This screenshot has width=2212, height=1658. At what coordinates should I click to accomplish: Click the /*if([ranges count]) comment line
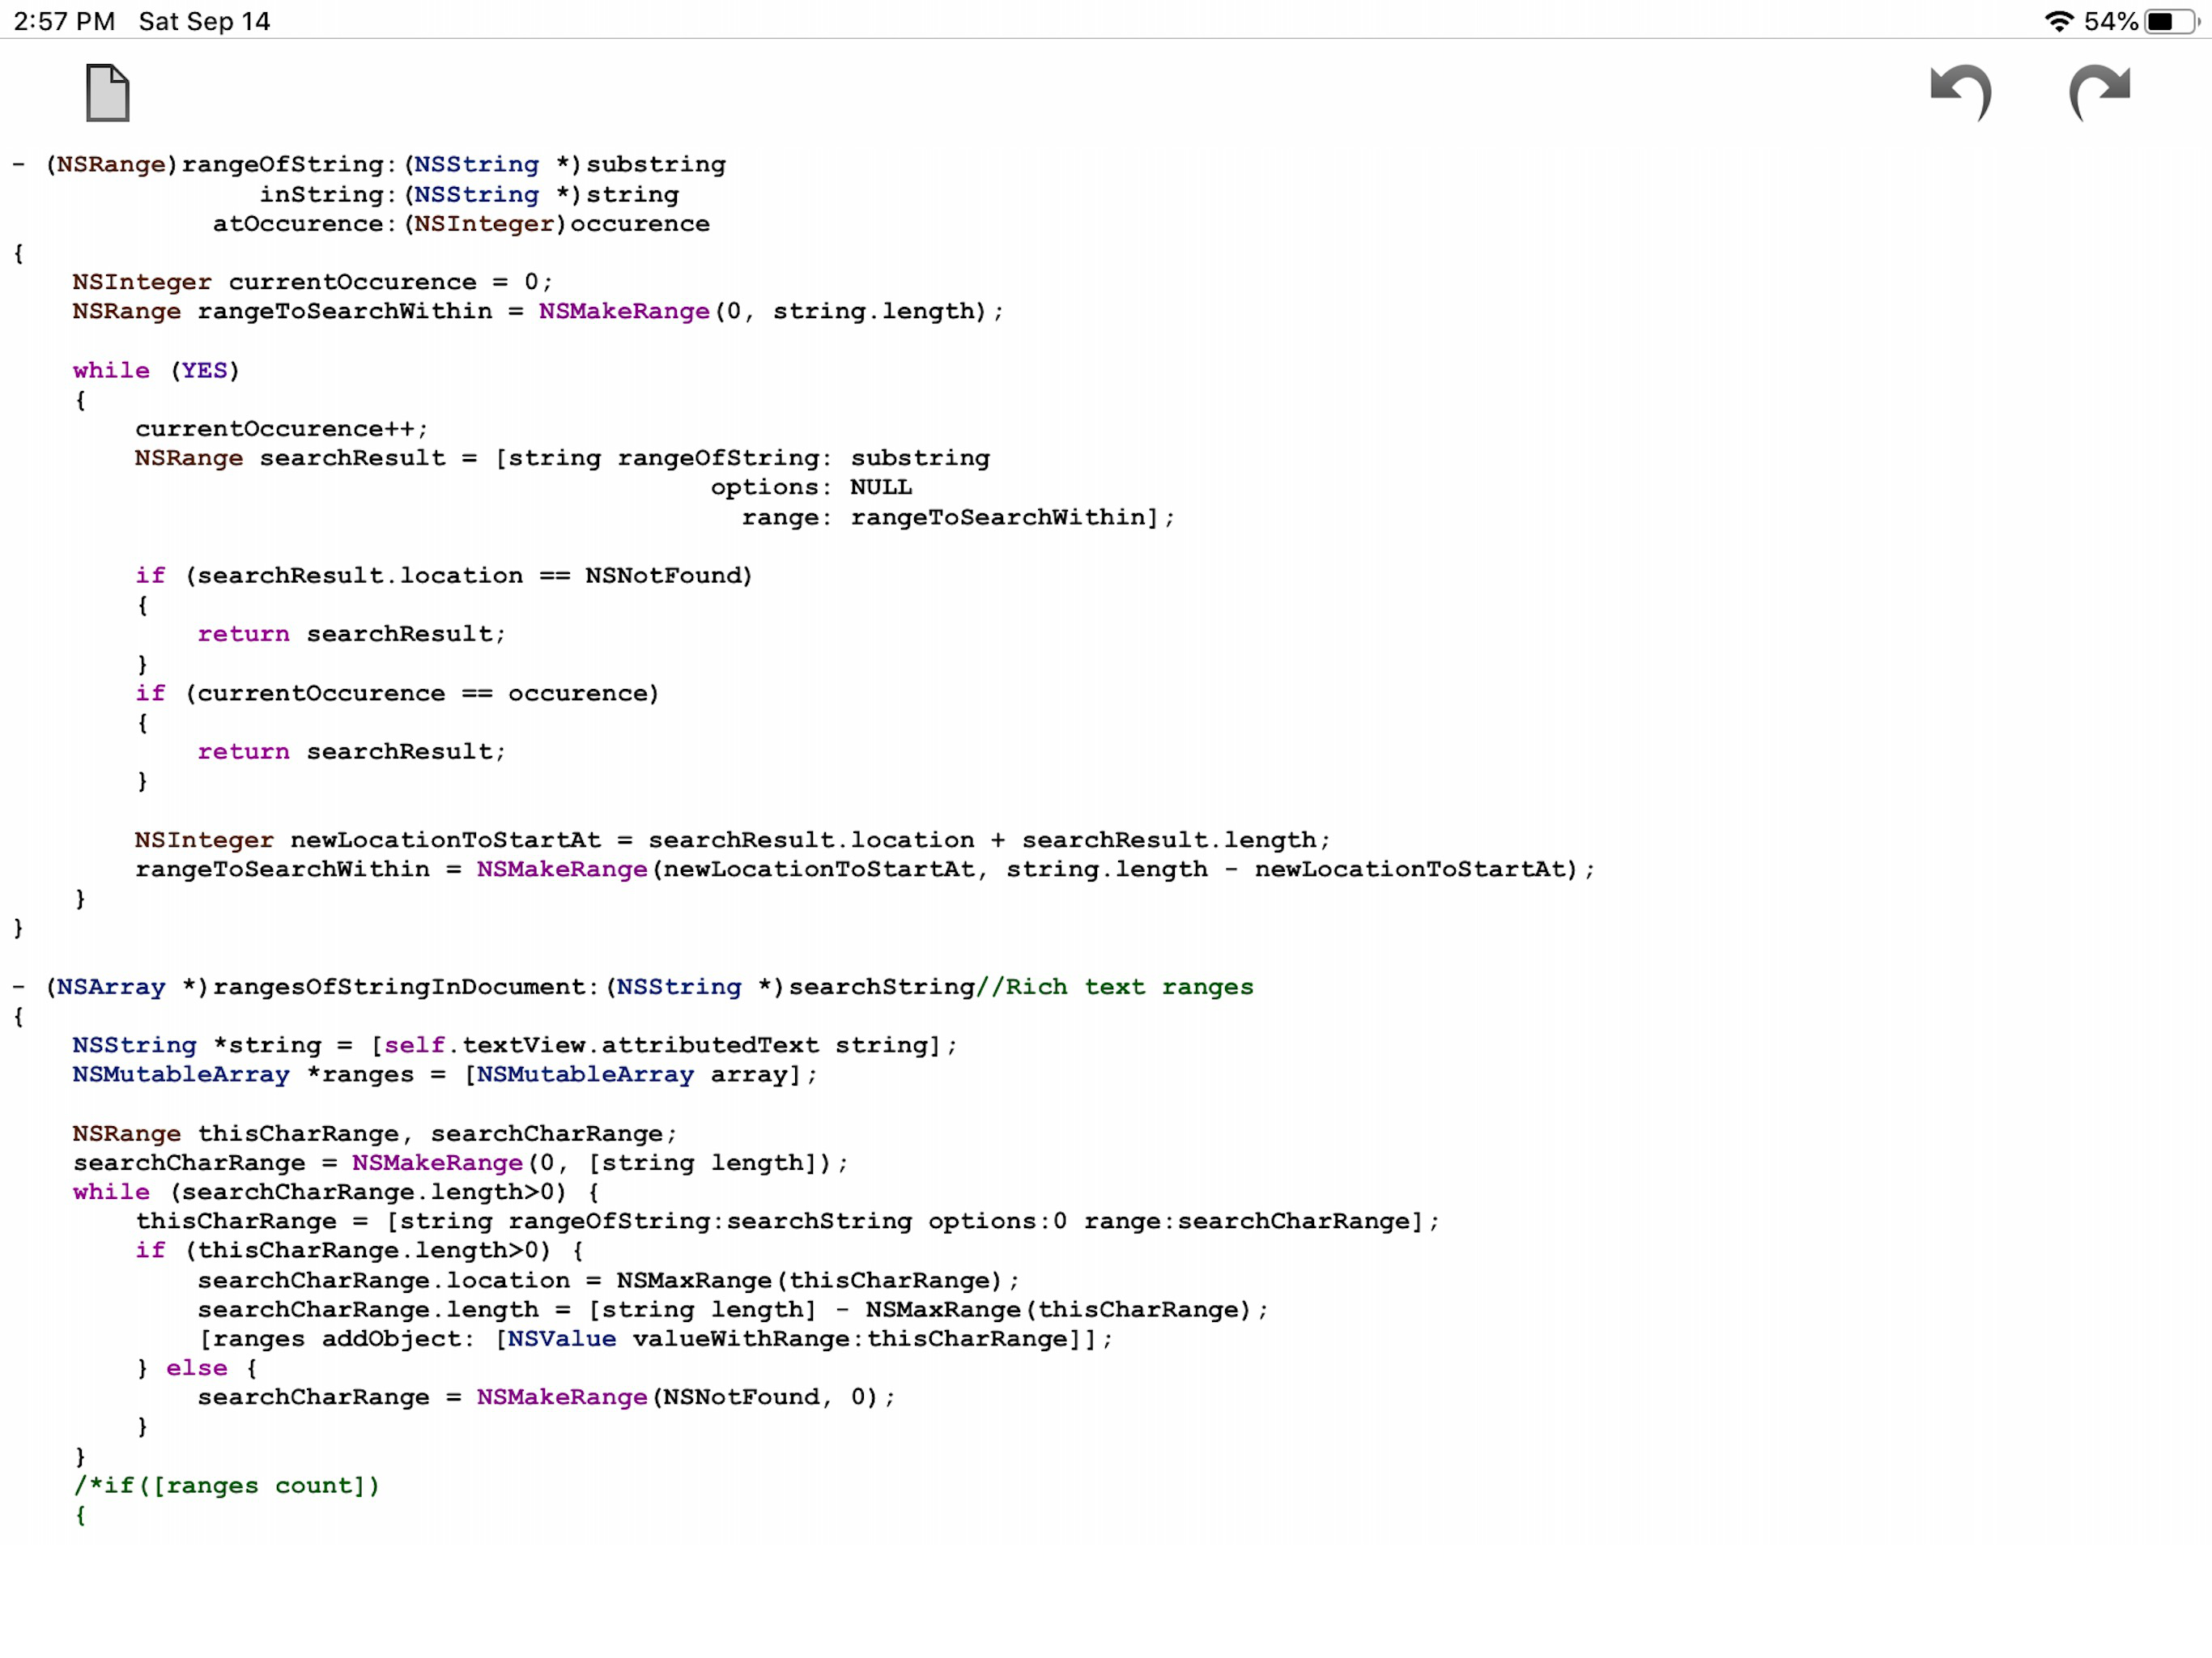coord(227,1485)
